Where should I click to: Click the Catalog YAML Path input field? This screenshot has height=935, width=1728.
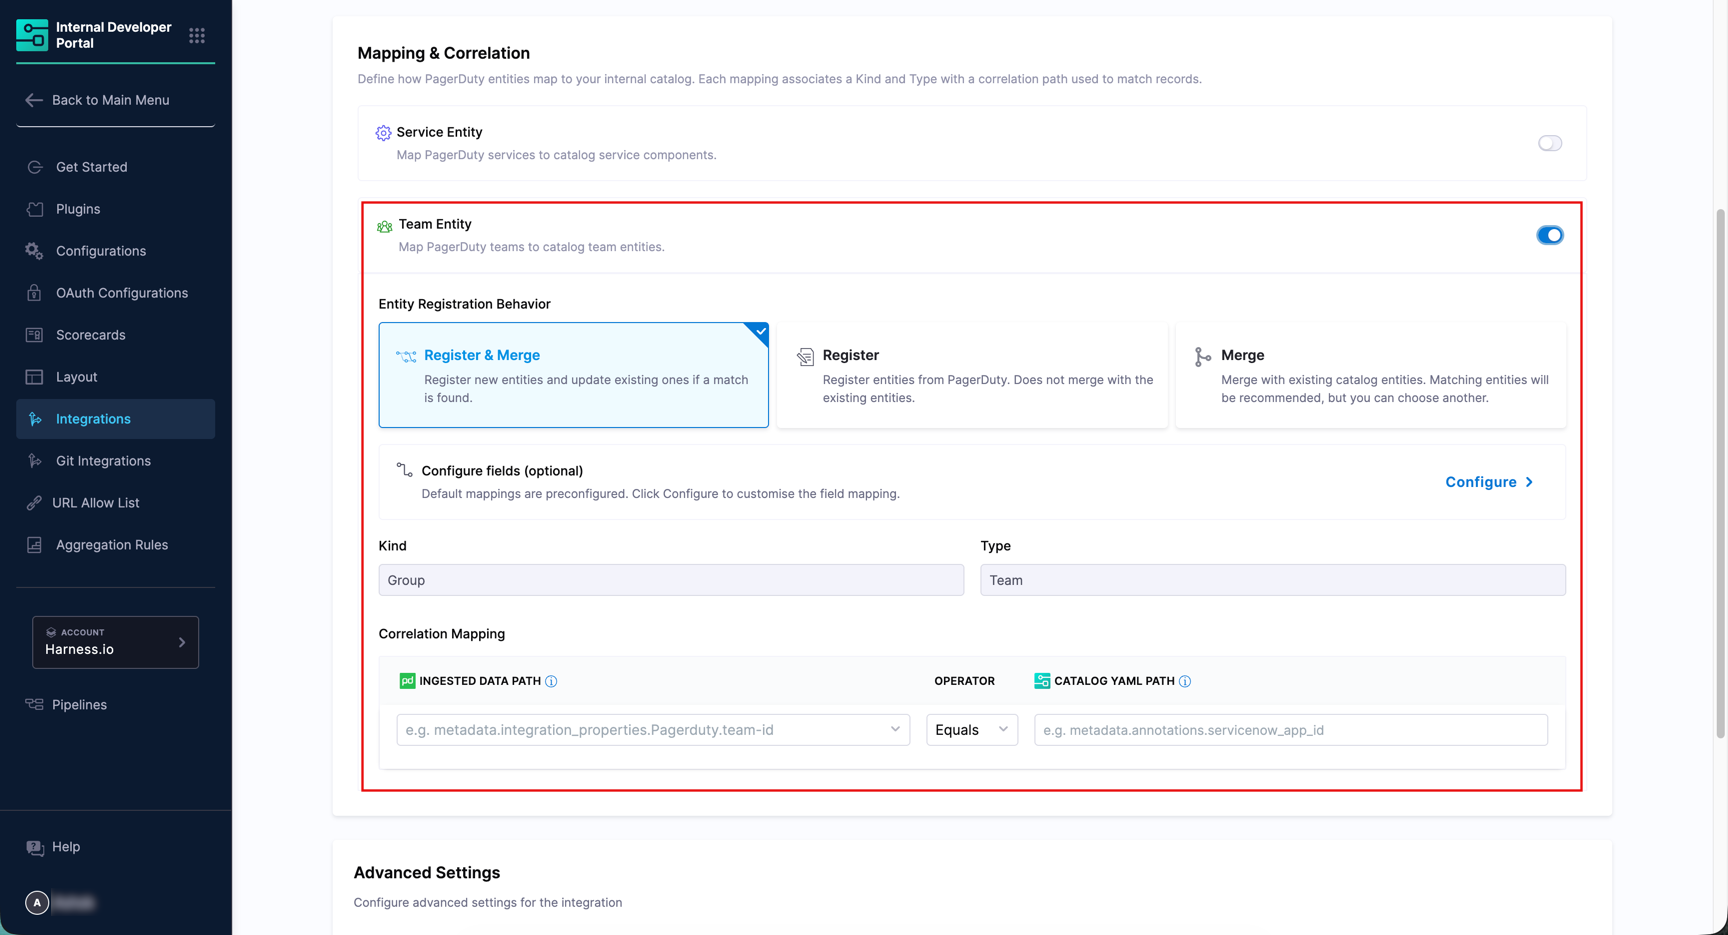click(1290, 730)
